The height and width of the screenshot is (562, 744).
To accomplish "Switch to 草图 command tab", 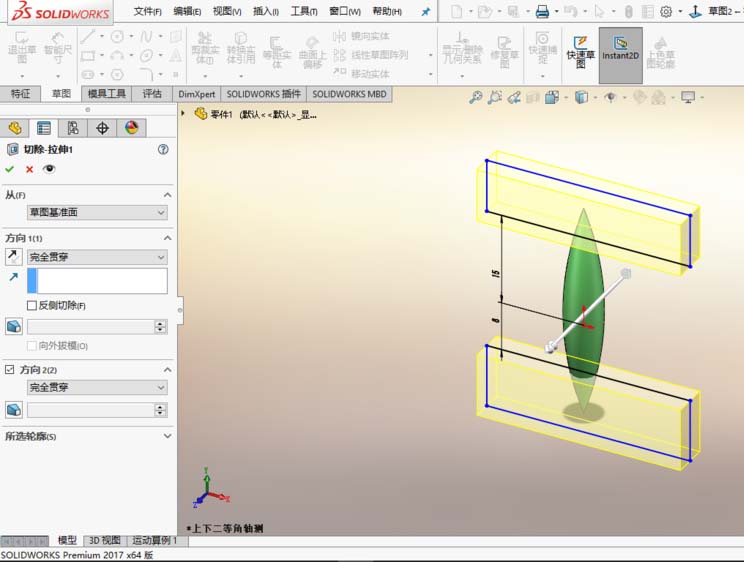I will pyautogui.click(x=61, y=94).
